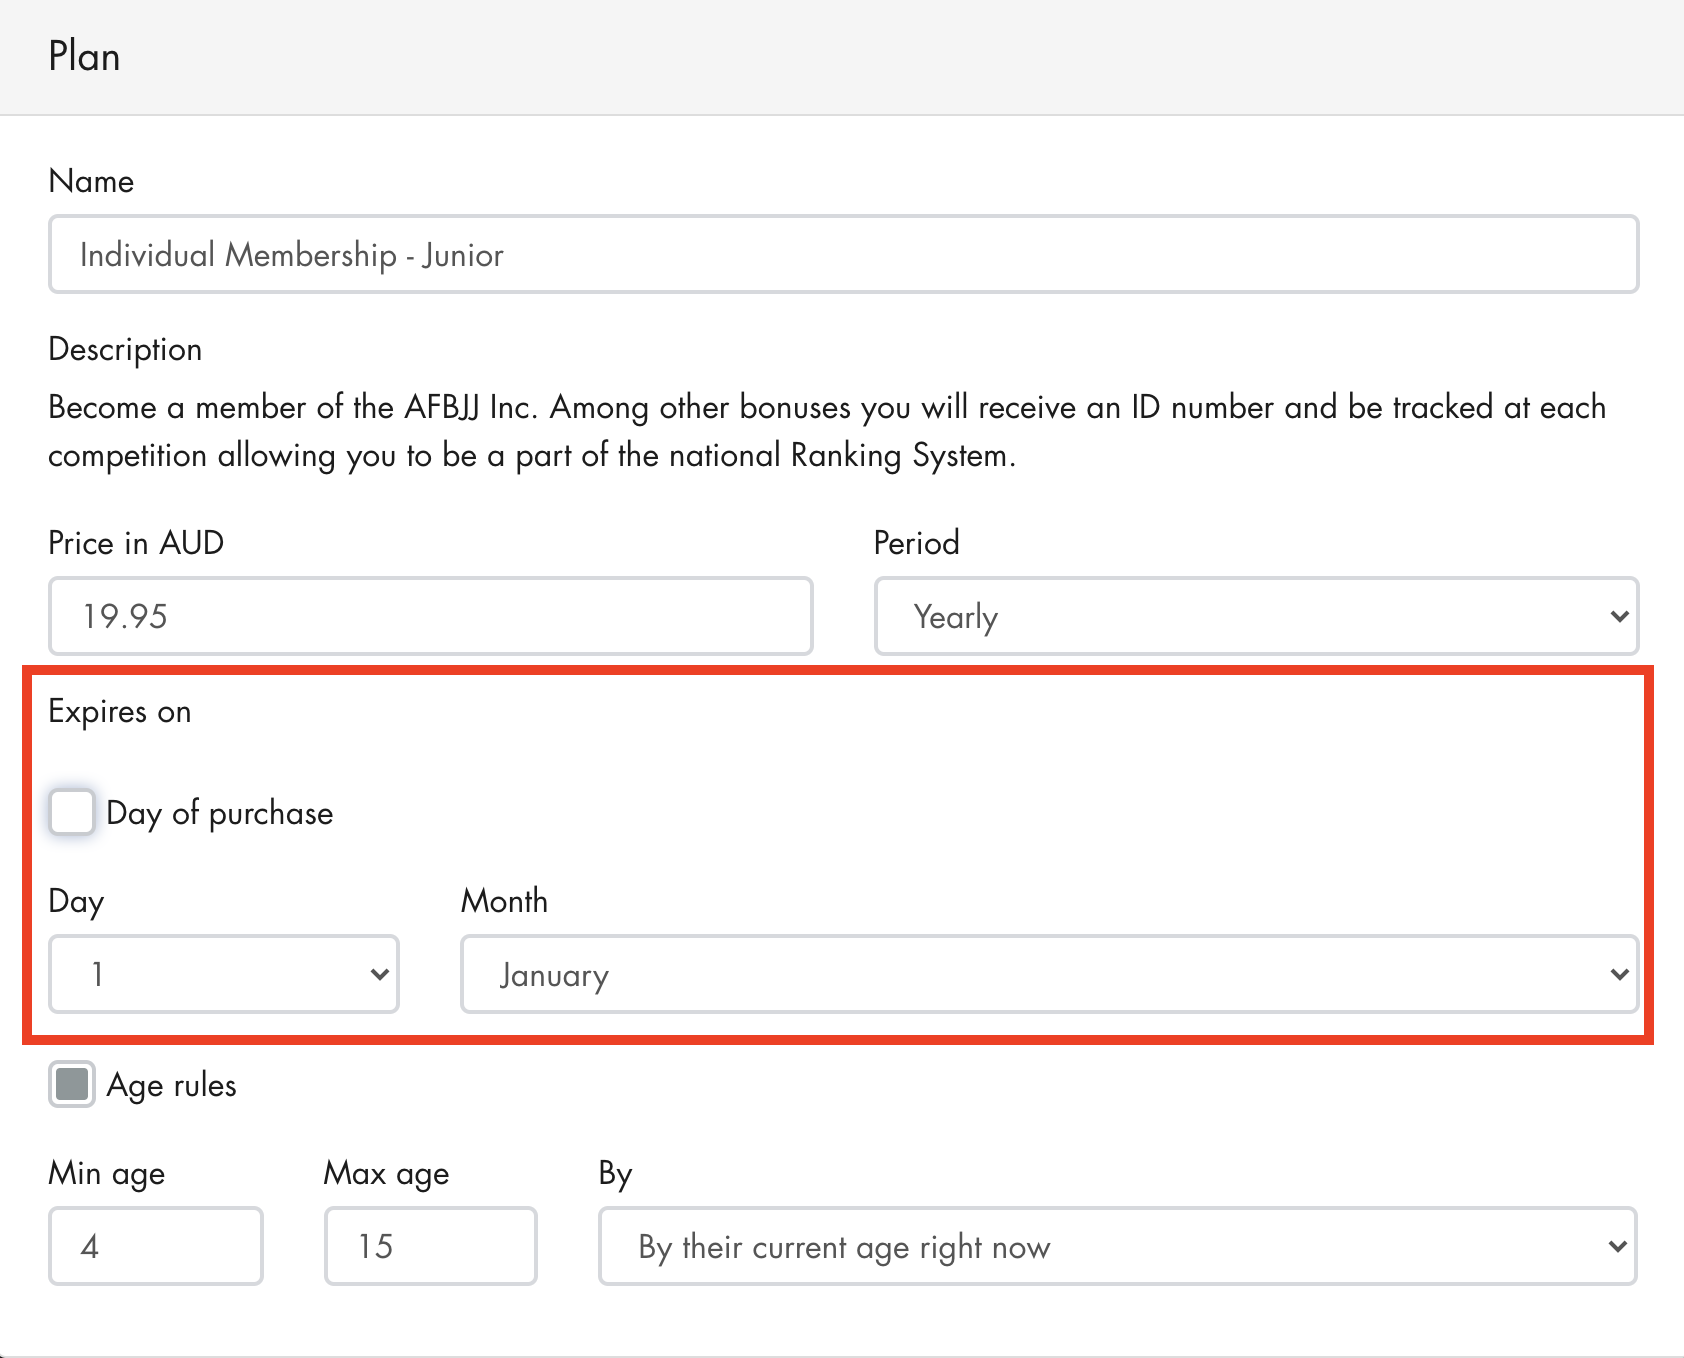
Task: Focus the Price in AUD input
Action: [430, 616]
